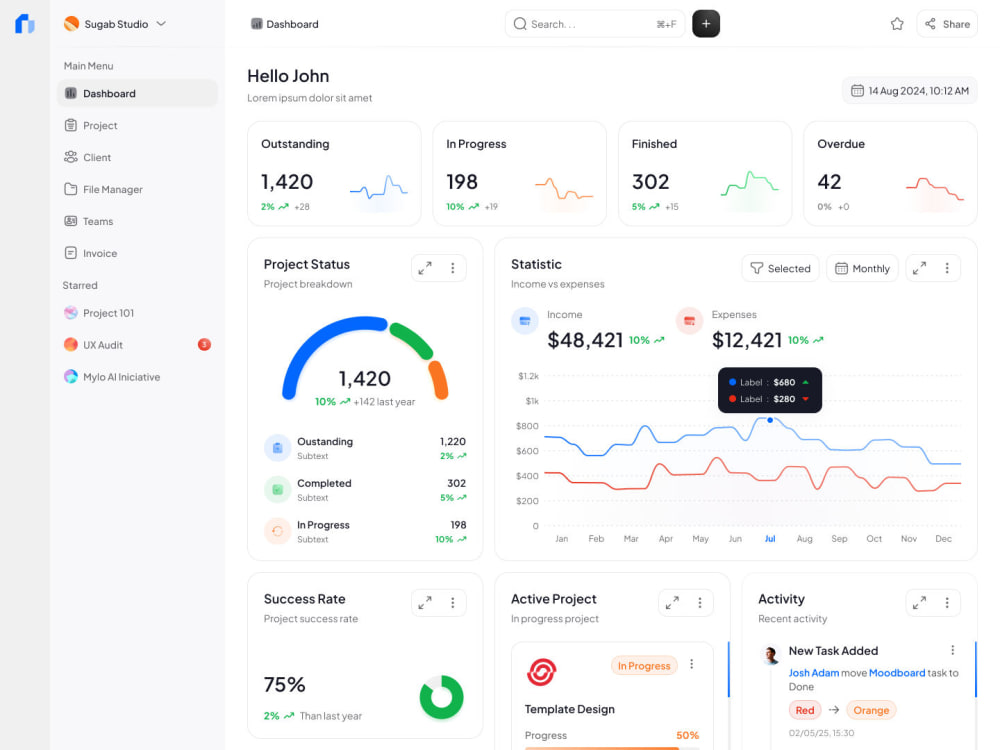This screenshot has height=750, width=1000.
Task: Click the Selected filter button
Action: point(781,268)
